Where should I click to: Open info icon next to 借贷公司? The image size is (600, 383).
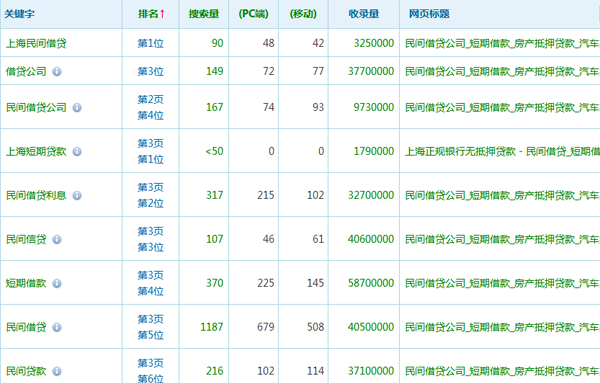tap(57, 72)
